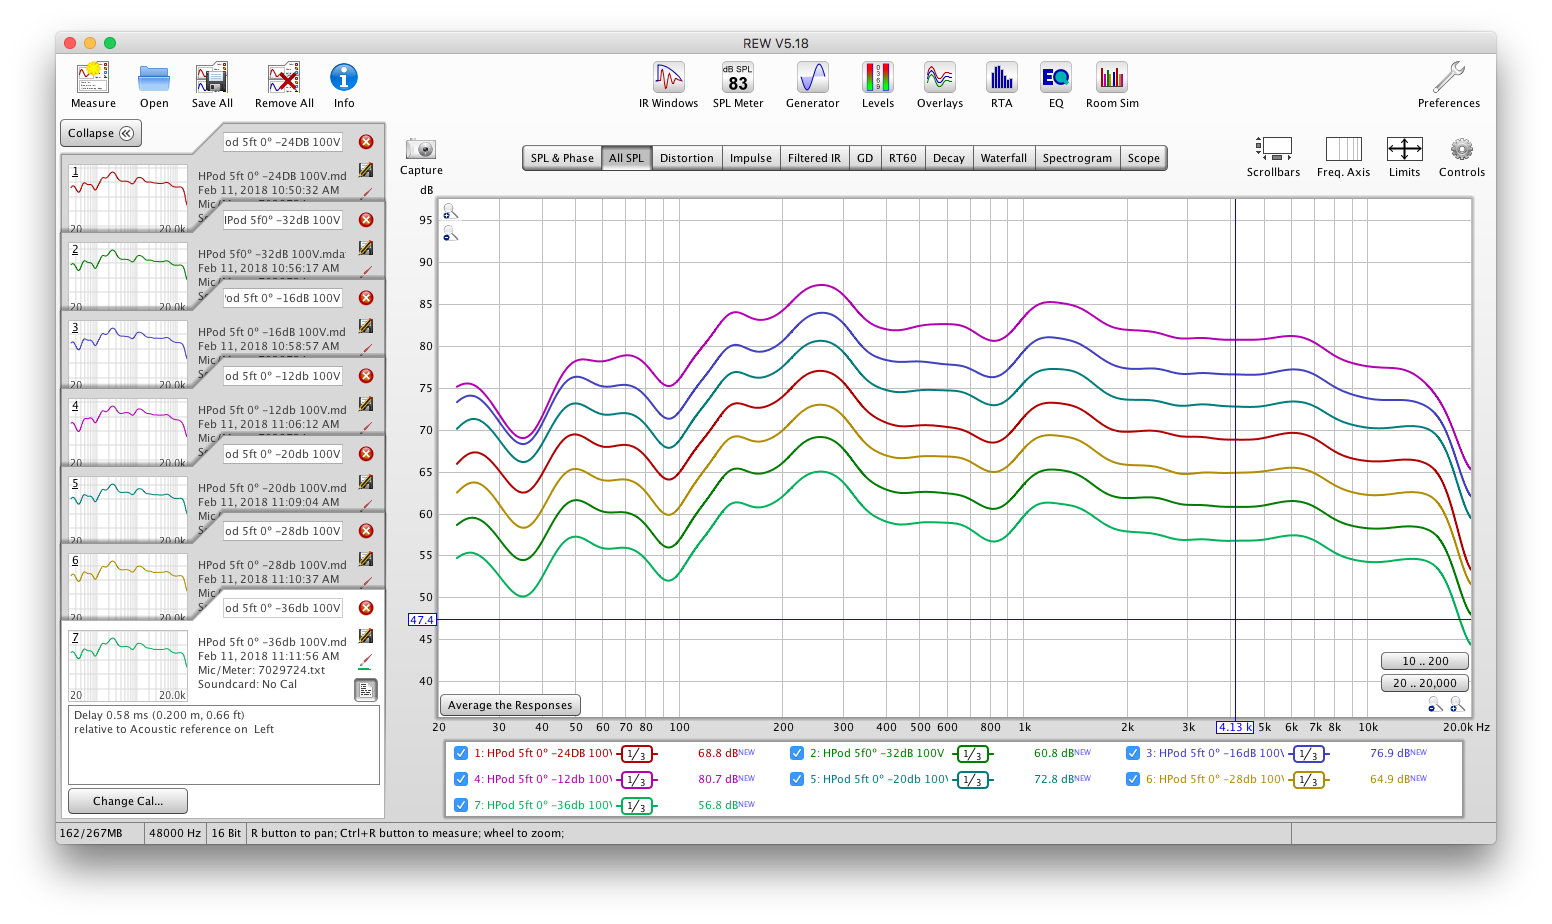1552x924 pixels.
Task: Click the -12db 100V name field
Action: [283, 376]
